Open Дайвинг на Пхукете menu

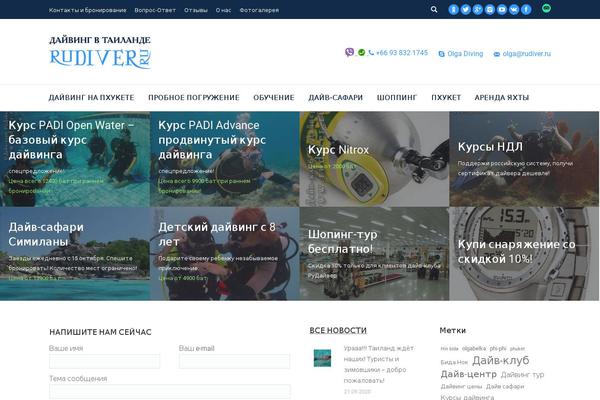(91, 98)
